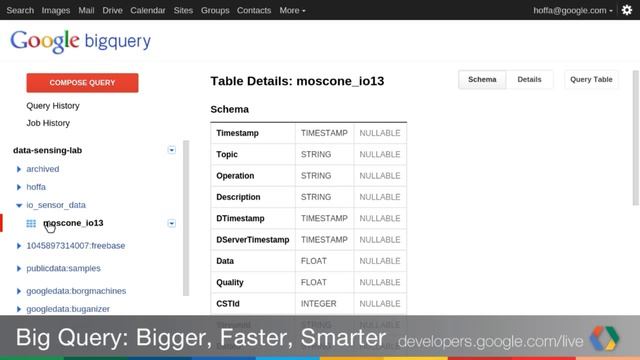Expand googledata:buganizer dataset arrow
This screenshot has height=360, width=640.
(x=19, y=309)
